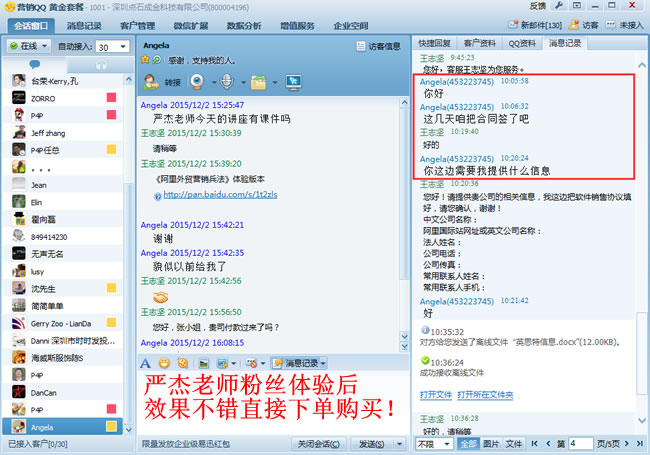Screen dimensions: 650x455
Task: Click 打开所在文件夹 link
Action: tap(485, 395)
